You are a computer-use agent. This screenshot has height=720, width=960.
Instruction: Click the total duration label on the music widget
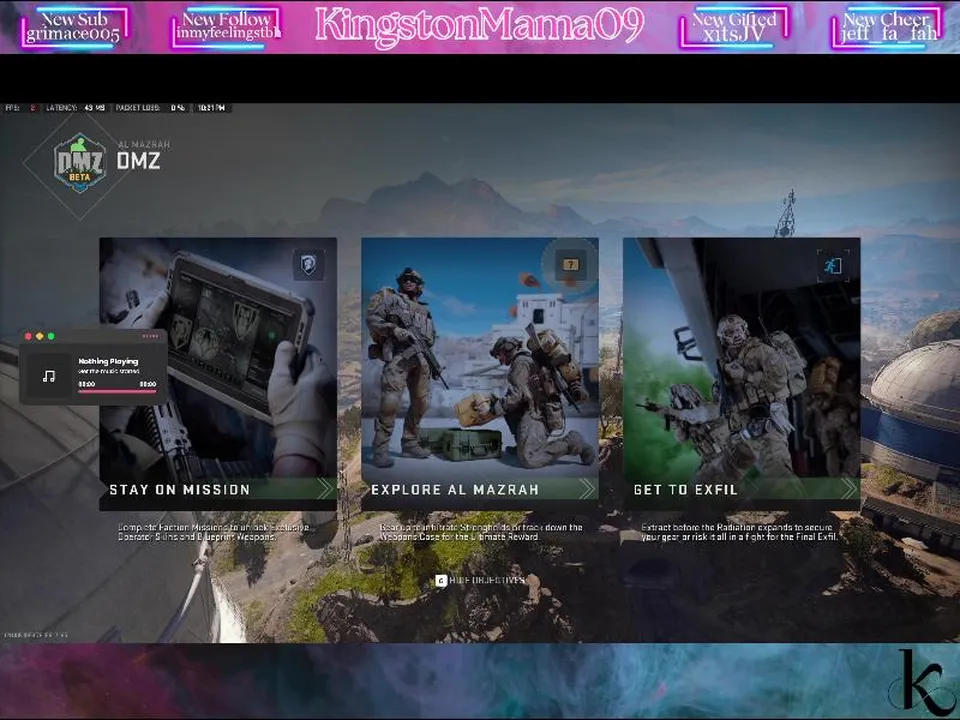[148, 384]
